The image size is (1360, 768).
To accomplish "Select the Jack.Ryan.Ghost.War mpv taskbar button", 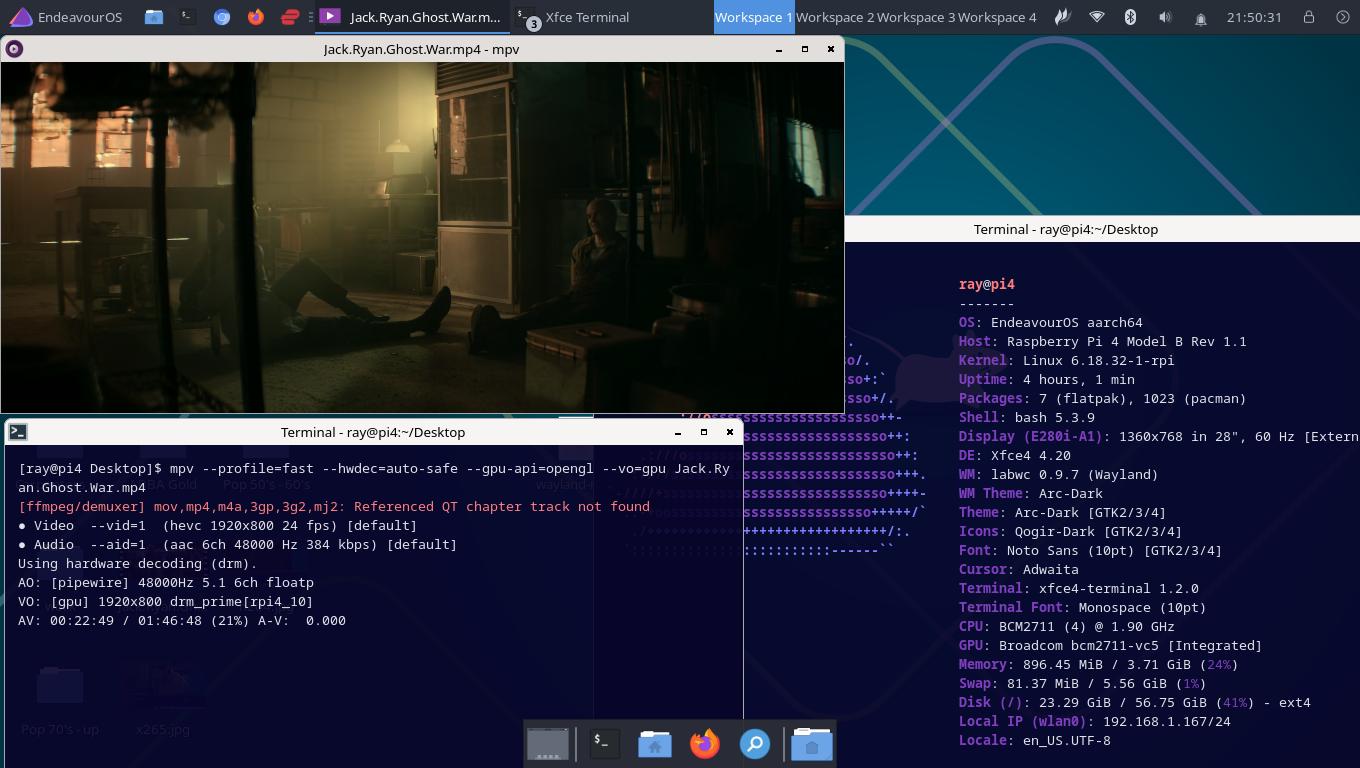I will click(411, 17).
